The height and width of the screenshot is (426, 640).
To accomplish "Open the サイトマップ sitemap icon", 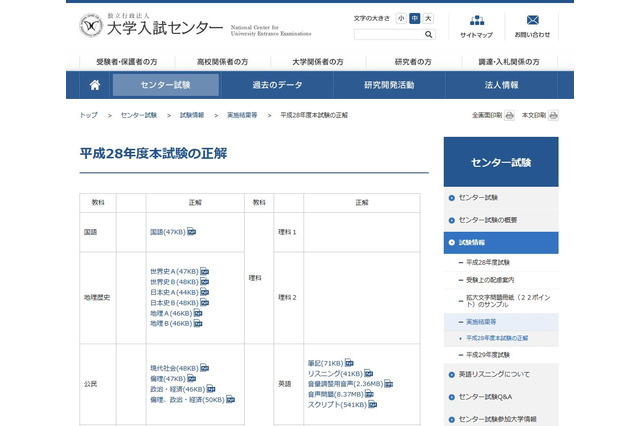I will pyautogui.click(x=477, y=20).
